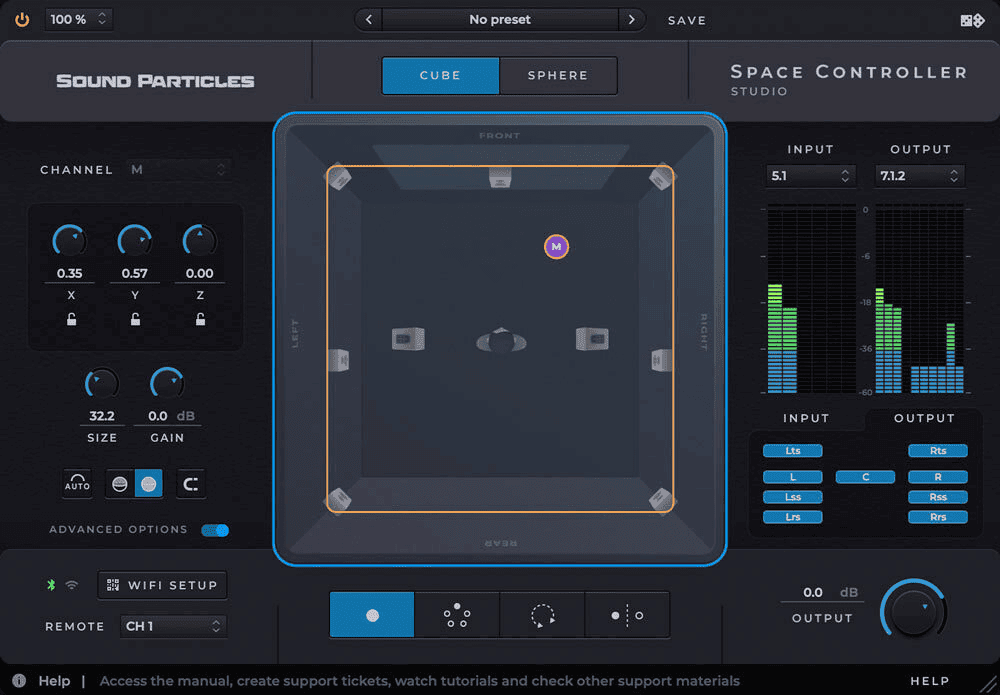The image size is (1000, 695).
Task: Lock the X coordinate padlock
Action: point(69,320)
